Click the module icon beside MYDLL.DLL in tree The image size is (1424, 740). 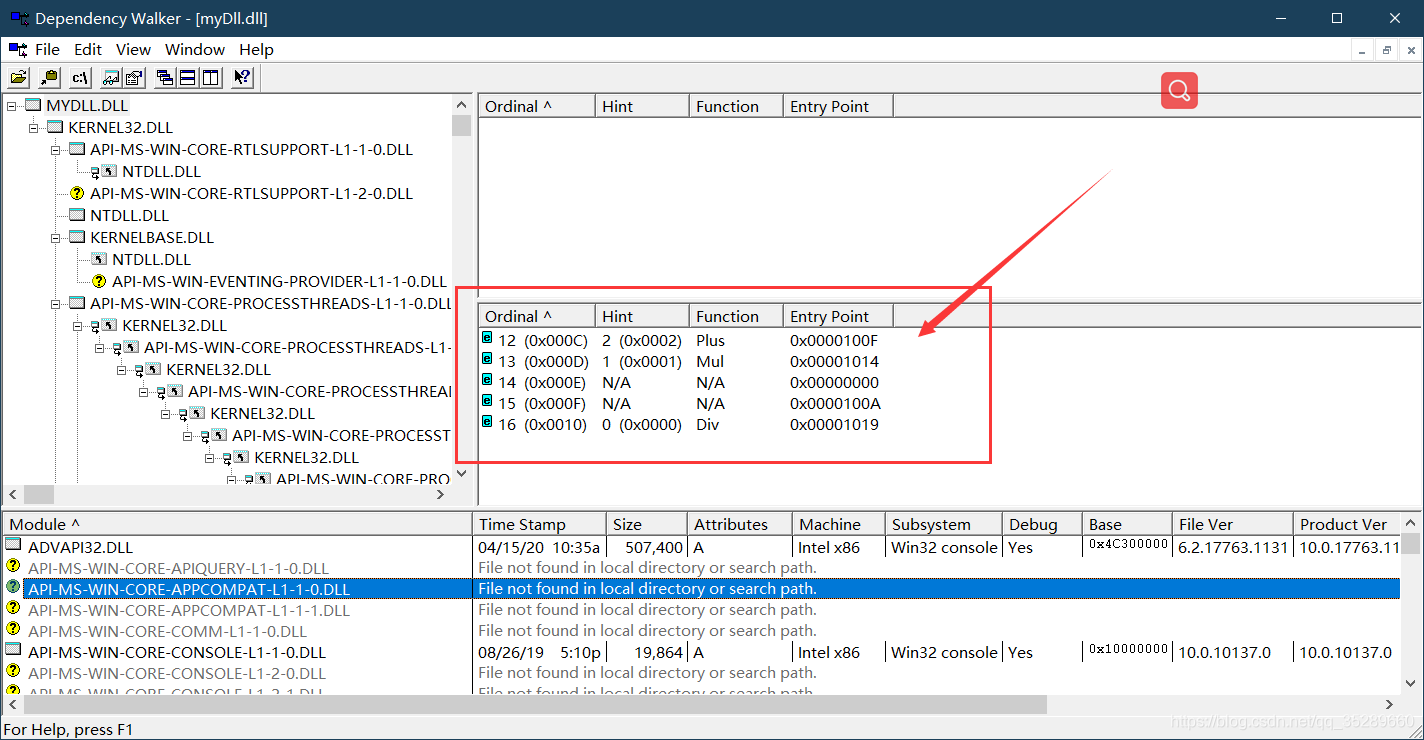pyautogui.click(x=33, y=105)
